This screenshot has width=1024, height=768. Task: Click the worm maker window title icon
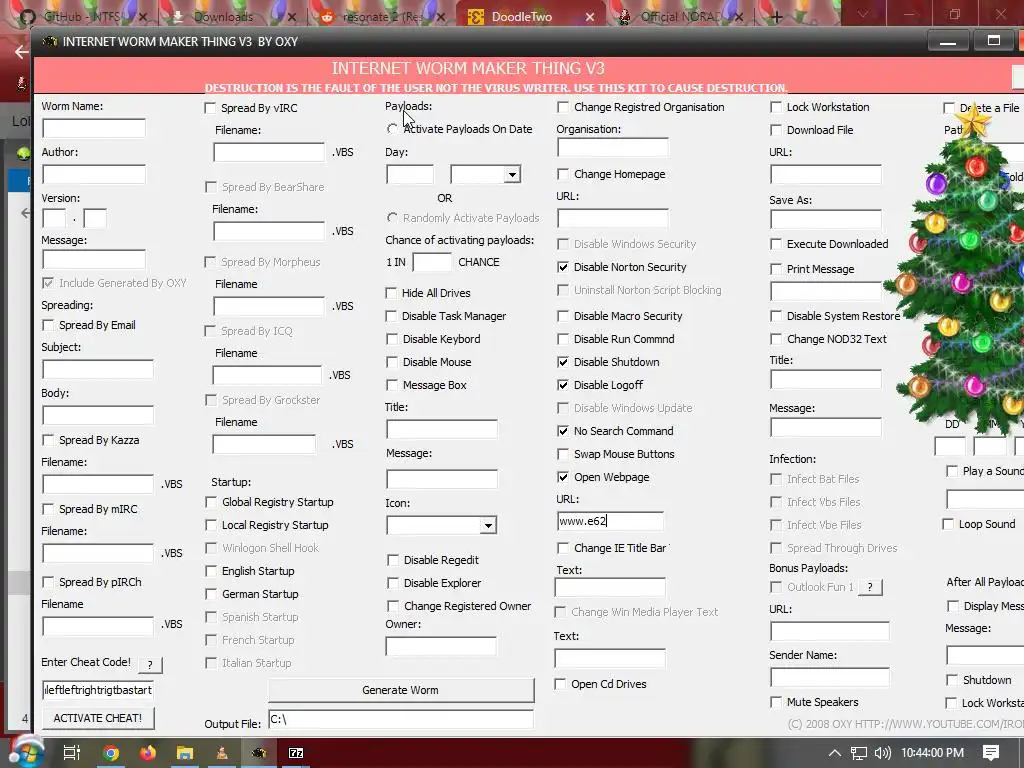(x=49, y=42)
